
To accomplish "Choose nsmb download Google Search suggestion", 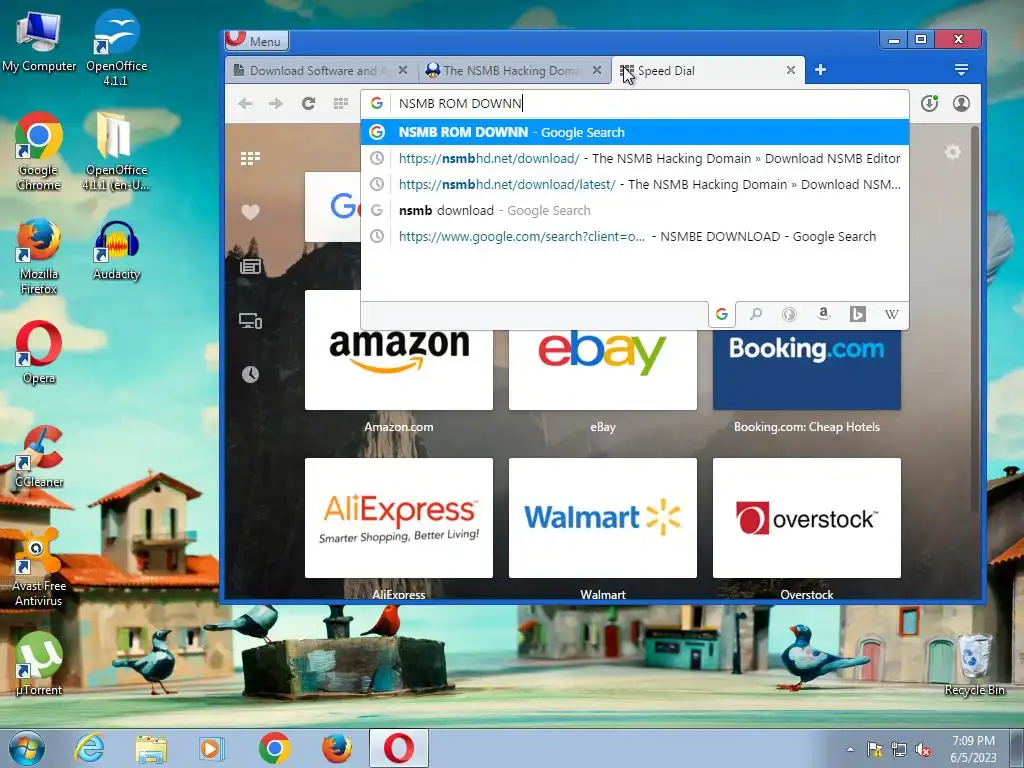I will point(635,210).
